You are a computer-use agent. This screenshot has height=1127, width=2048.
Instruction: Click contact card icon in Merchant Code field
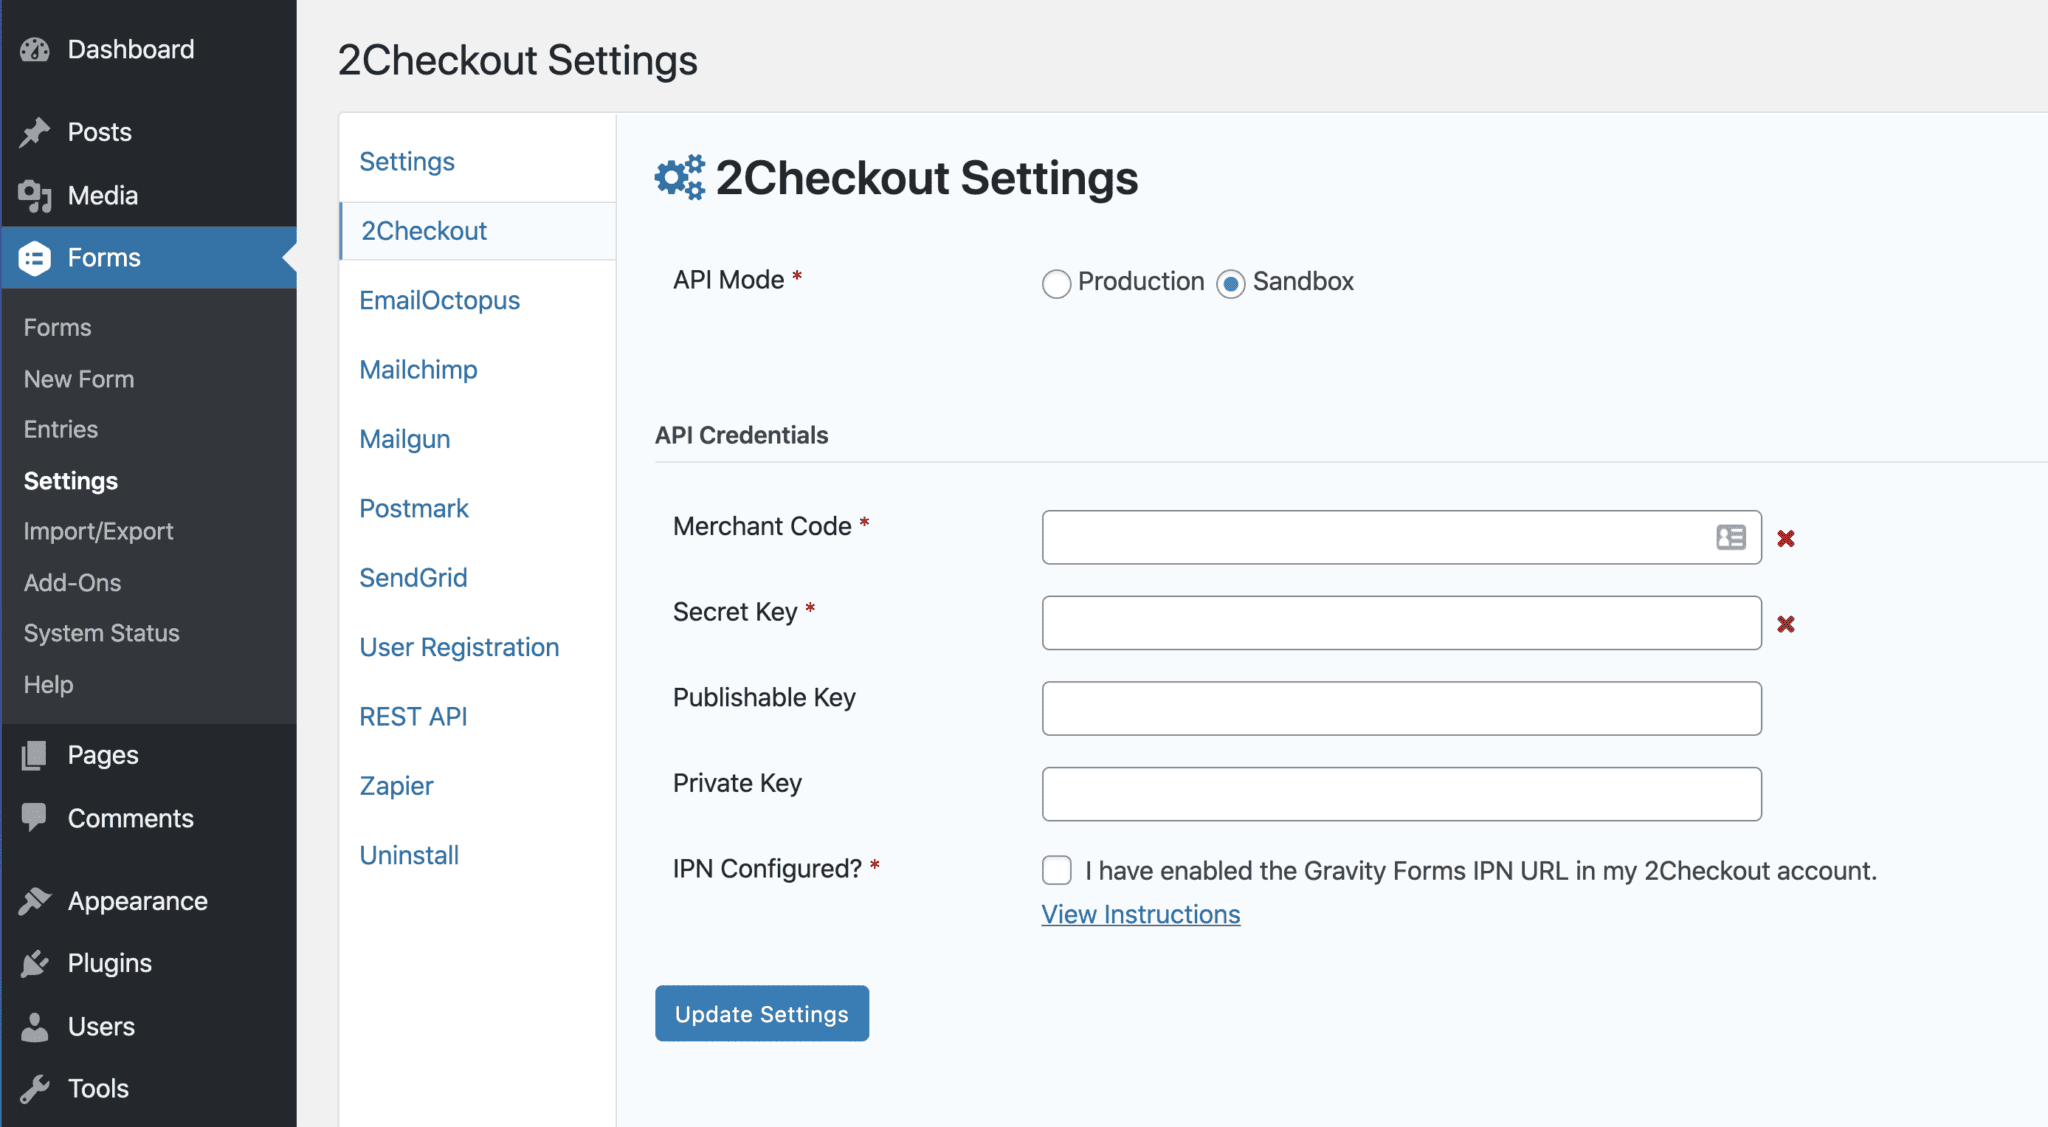click(x=1731, y=538)
